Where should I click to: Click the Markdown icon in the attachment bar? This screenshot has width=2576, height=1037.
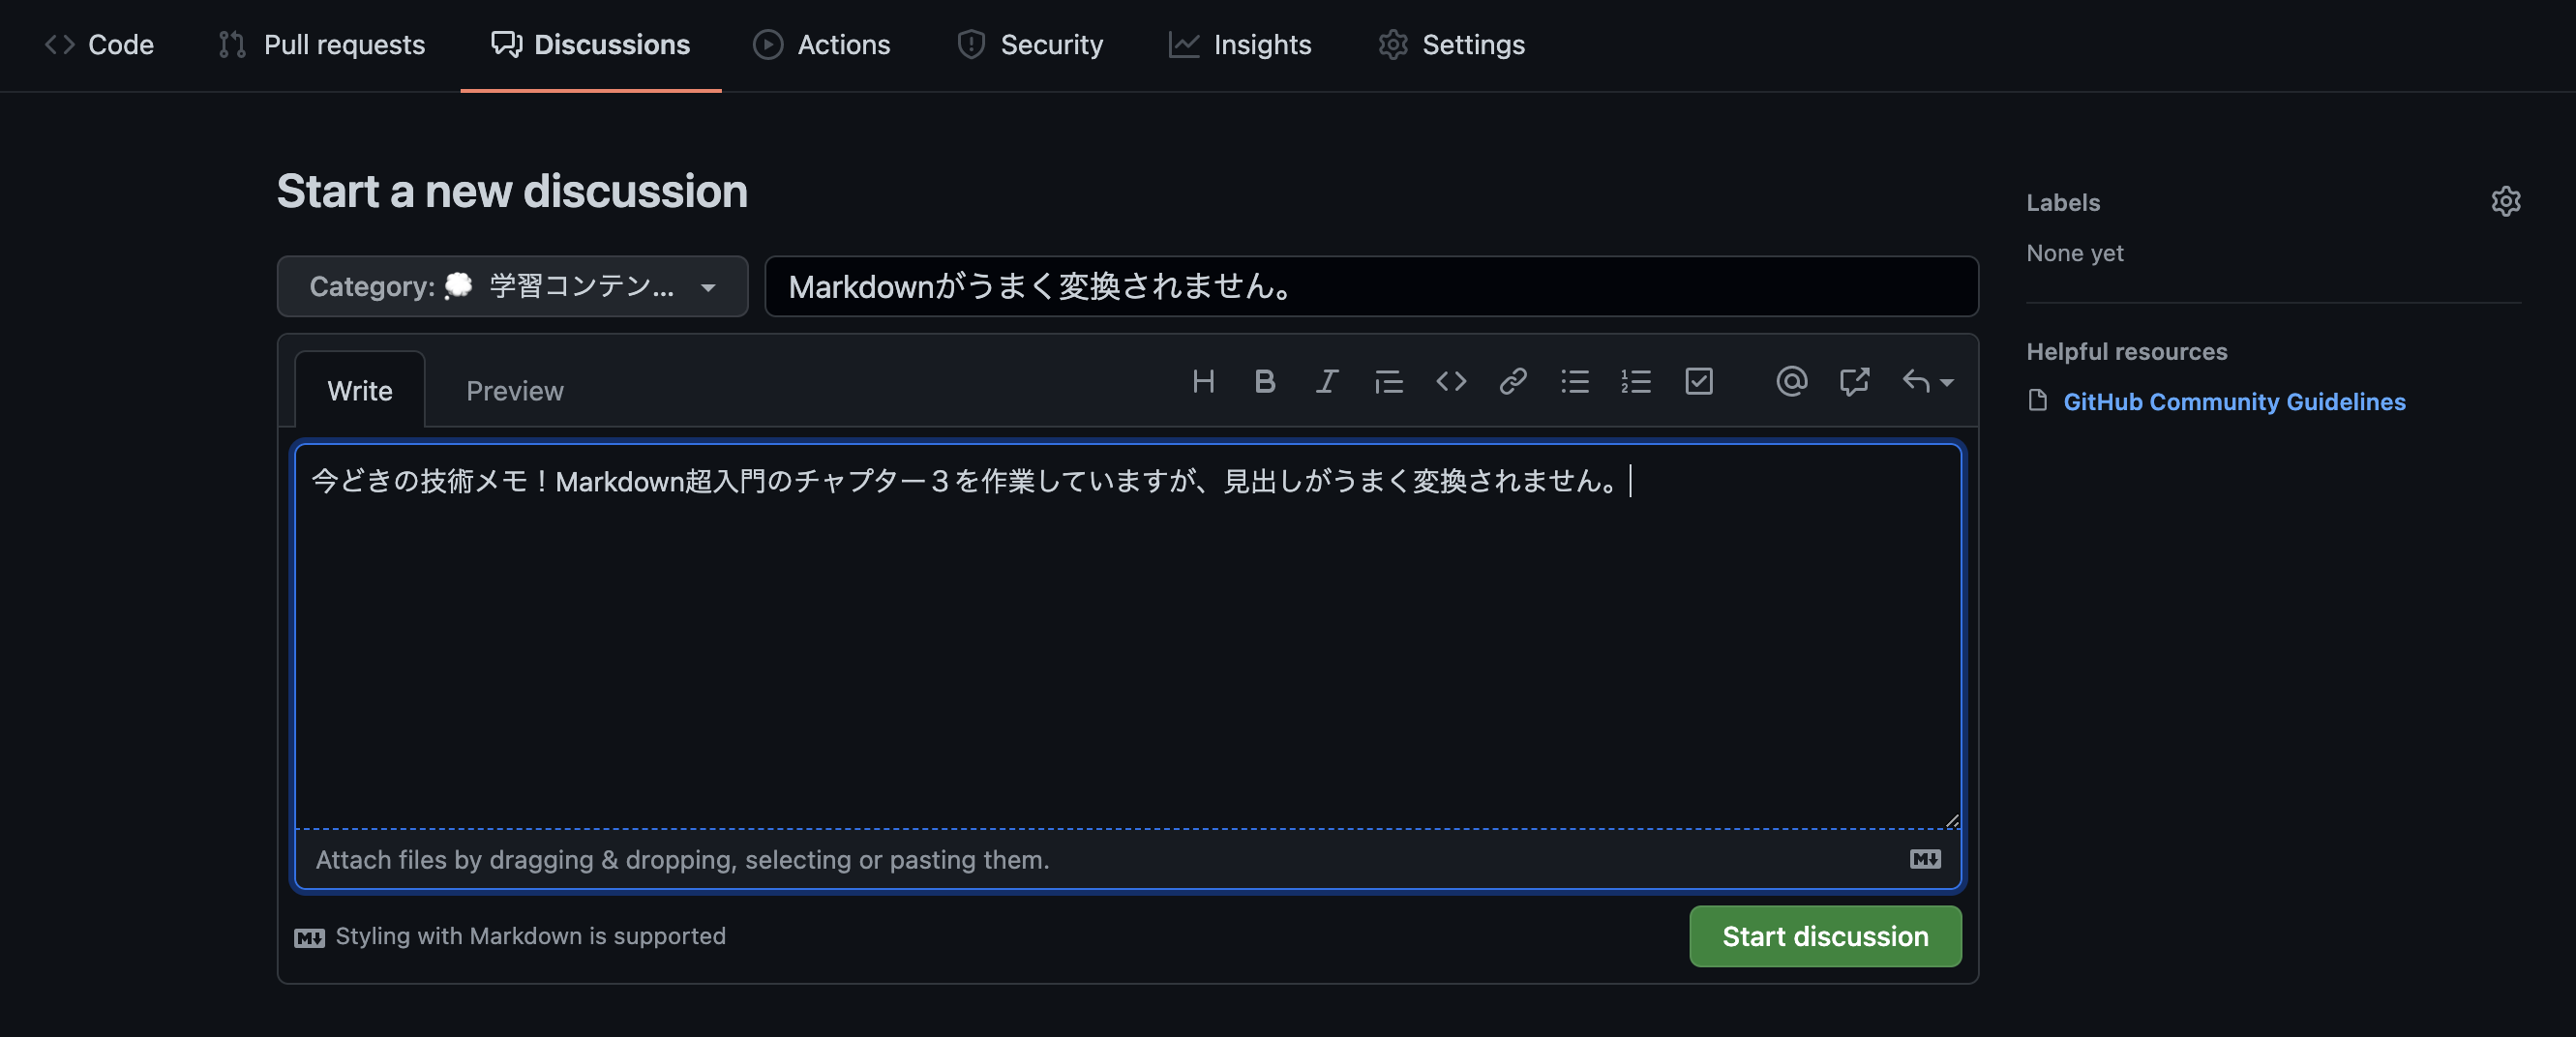click(1924, 858)
